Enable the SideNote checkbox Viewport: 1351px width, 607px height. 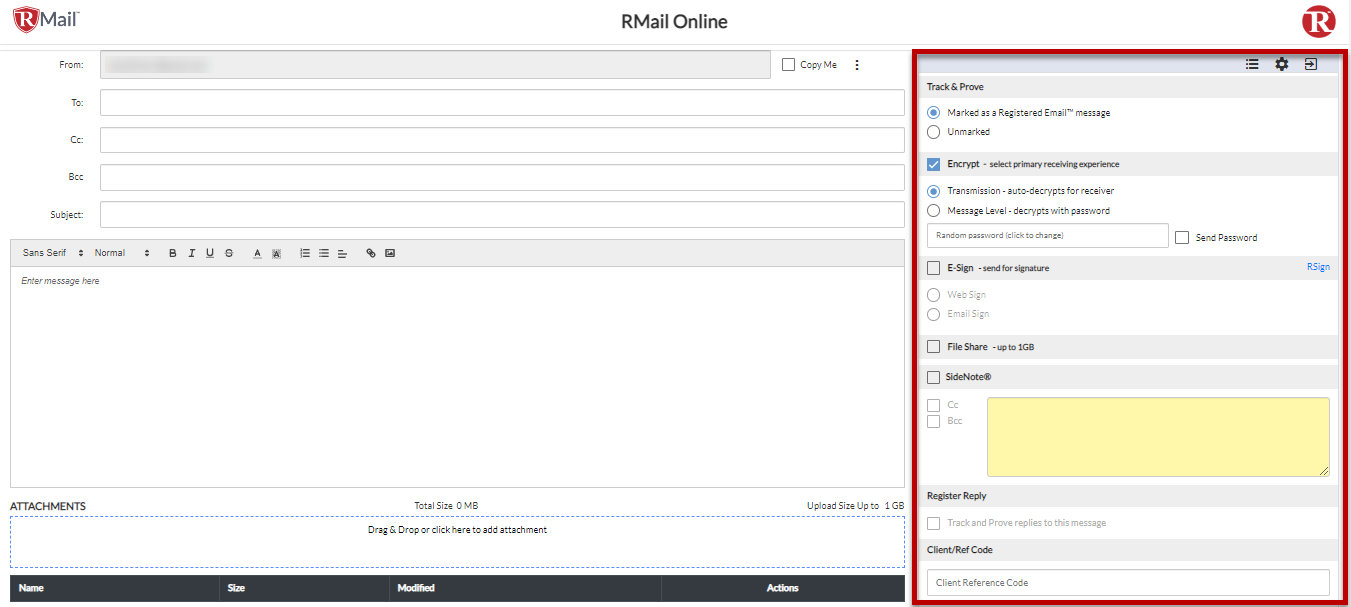933,376
